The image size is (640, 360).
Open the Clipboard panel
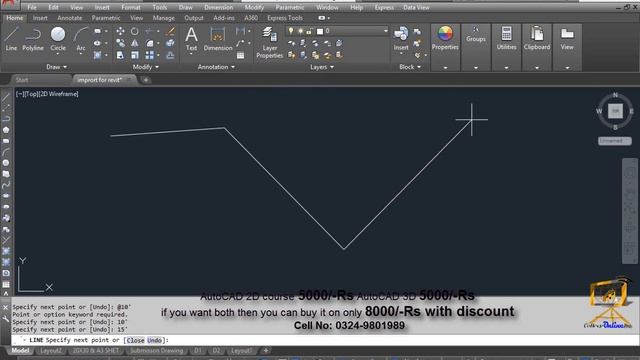pos(537,39)
